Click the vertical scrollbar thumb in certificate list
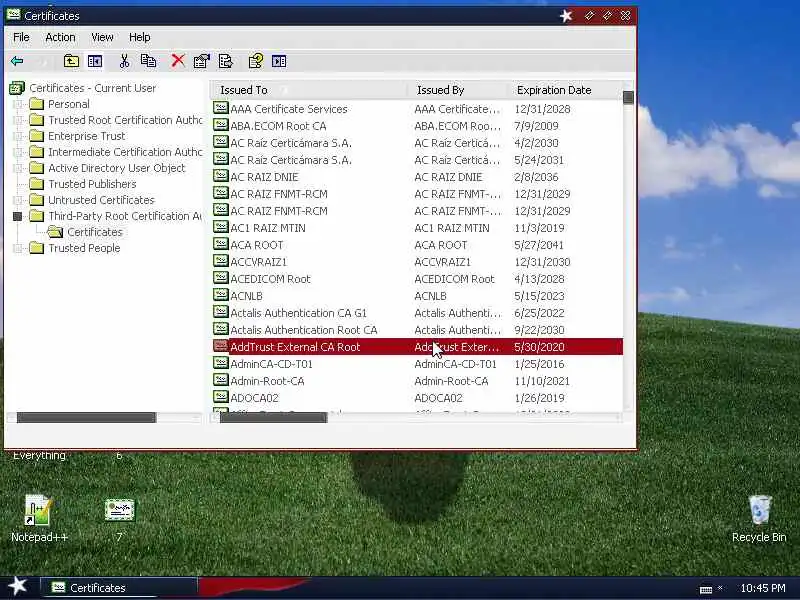Image resolution: width=800 pixels, height=600 pixels. coord(629,97)
